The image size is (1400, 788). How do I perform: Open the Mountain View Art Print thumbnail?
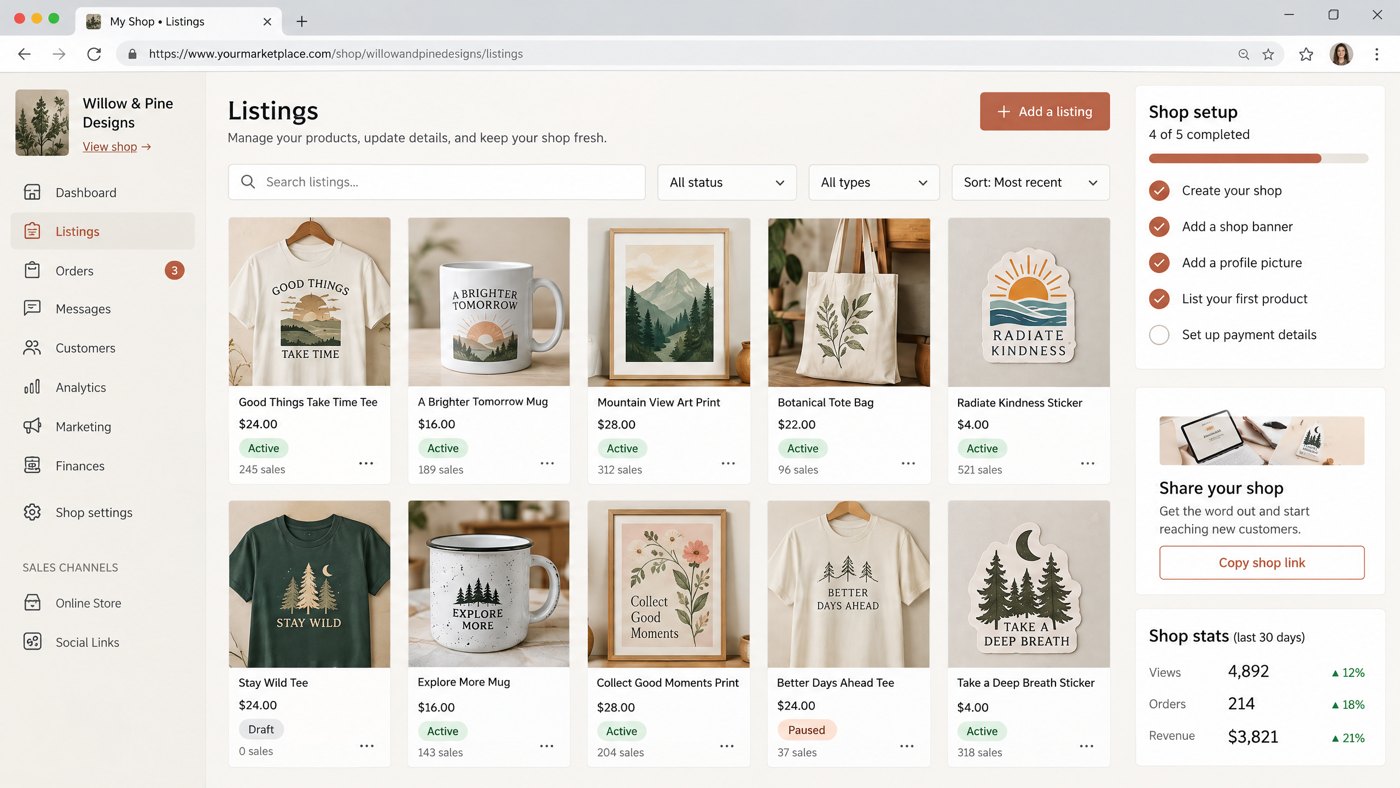669,302
